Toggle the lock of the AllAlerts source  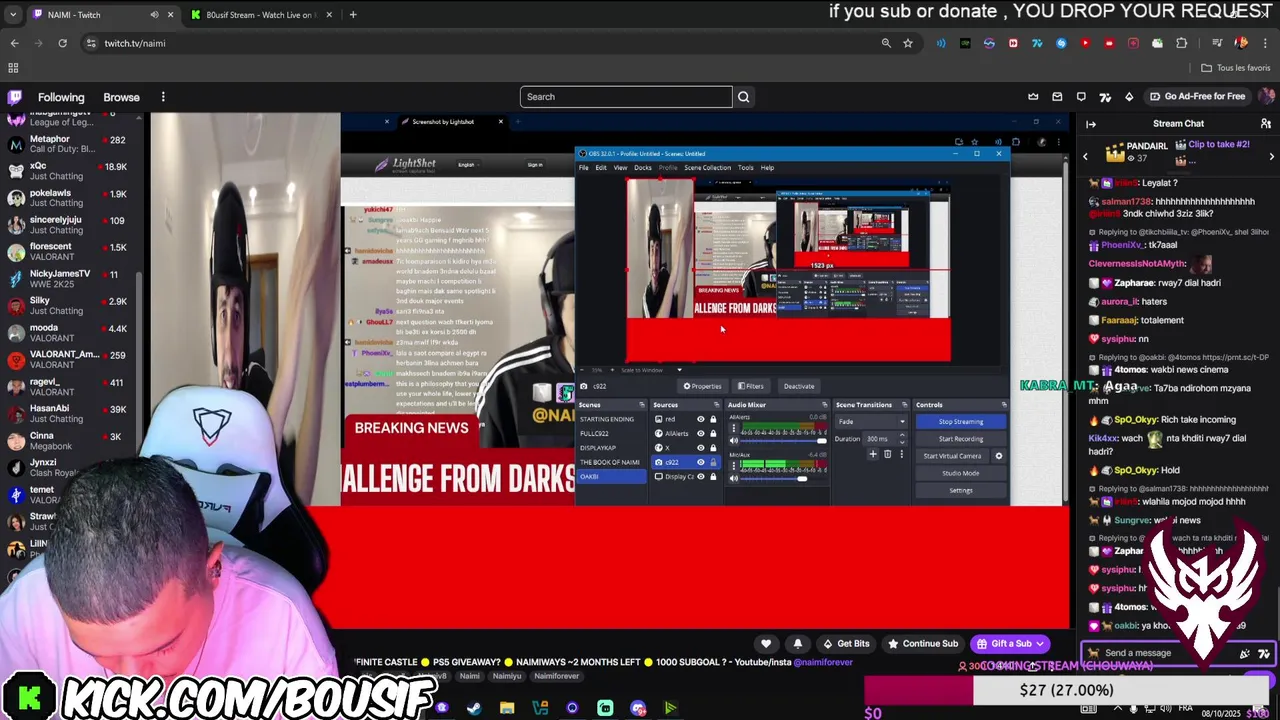tap(713, 433)
